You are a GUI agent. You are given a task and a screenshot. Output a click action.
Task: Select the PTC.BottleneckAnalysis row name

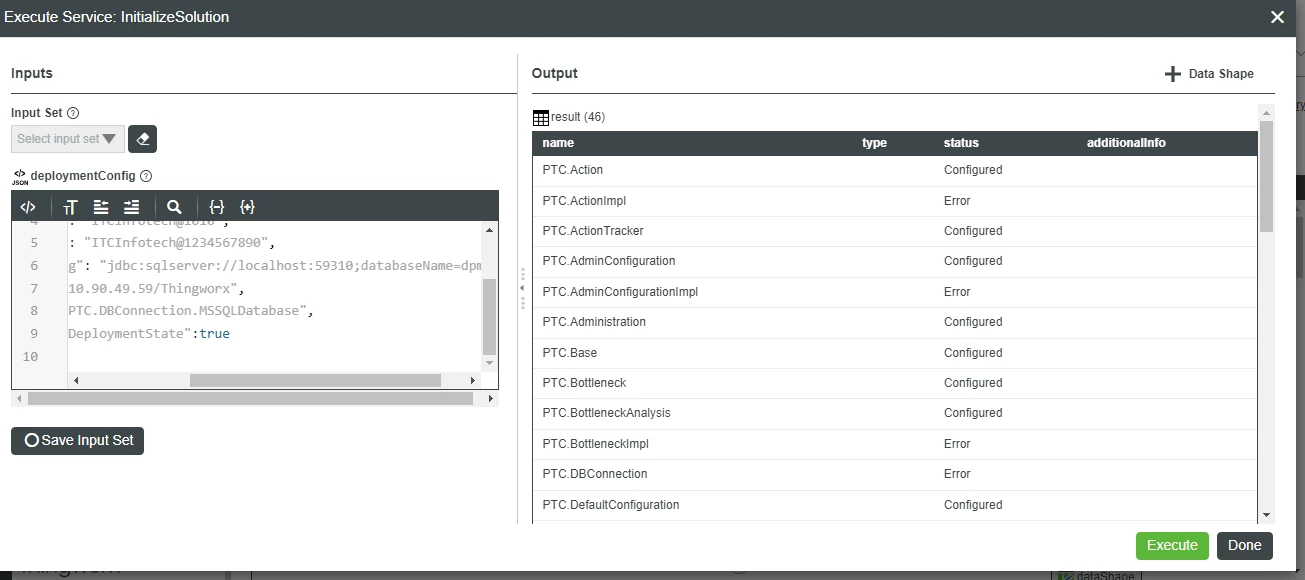point(607,413)
